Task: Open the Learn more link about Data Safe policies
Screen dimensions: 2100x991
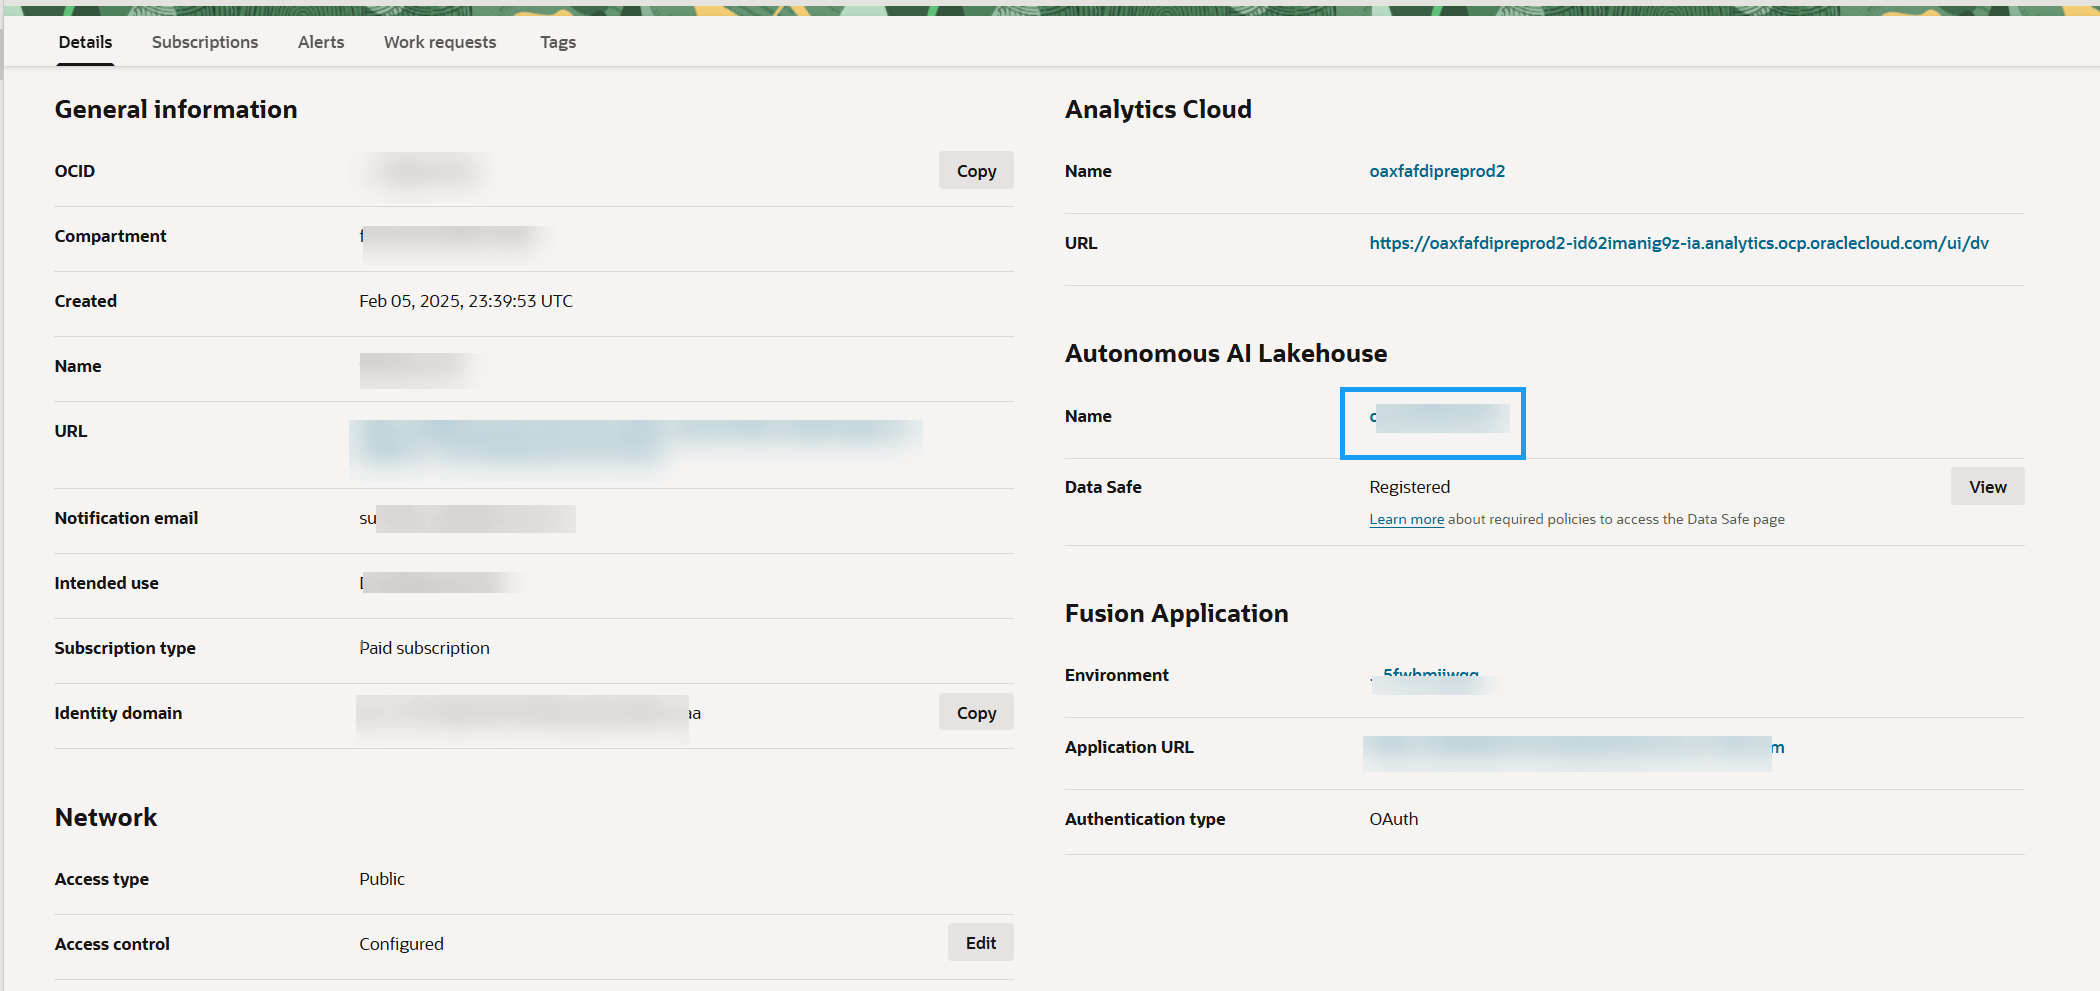Action: [x=1406, y=518]
